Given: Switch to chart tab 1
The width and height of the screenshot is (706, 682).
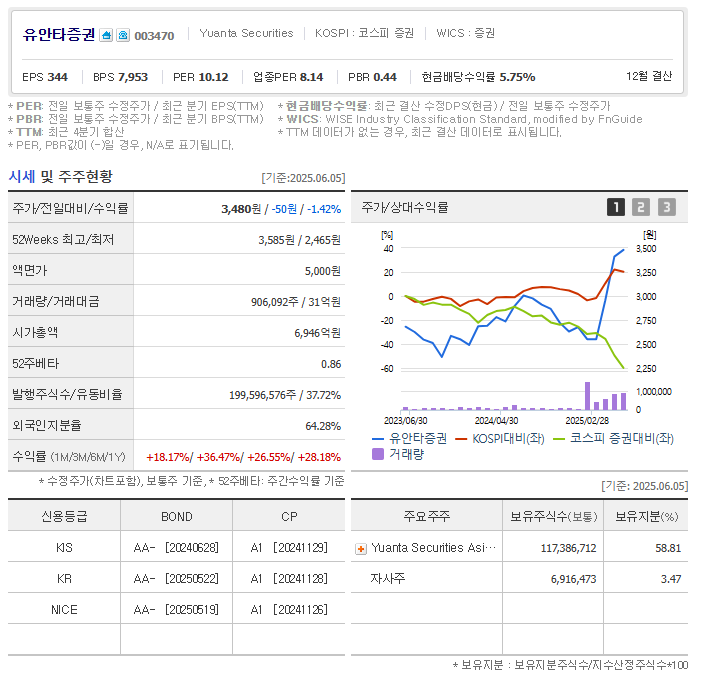Looking at the screenshot, I should click(615, 207).
